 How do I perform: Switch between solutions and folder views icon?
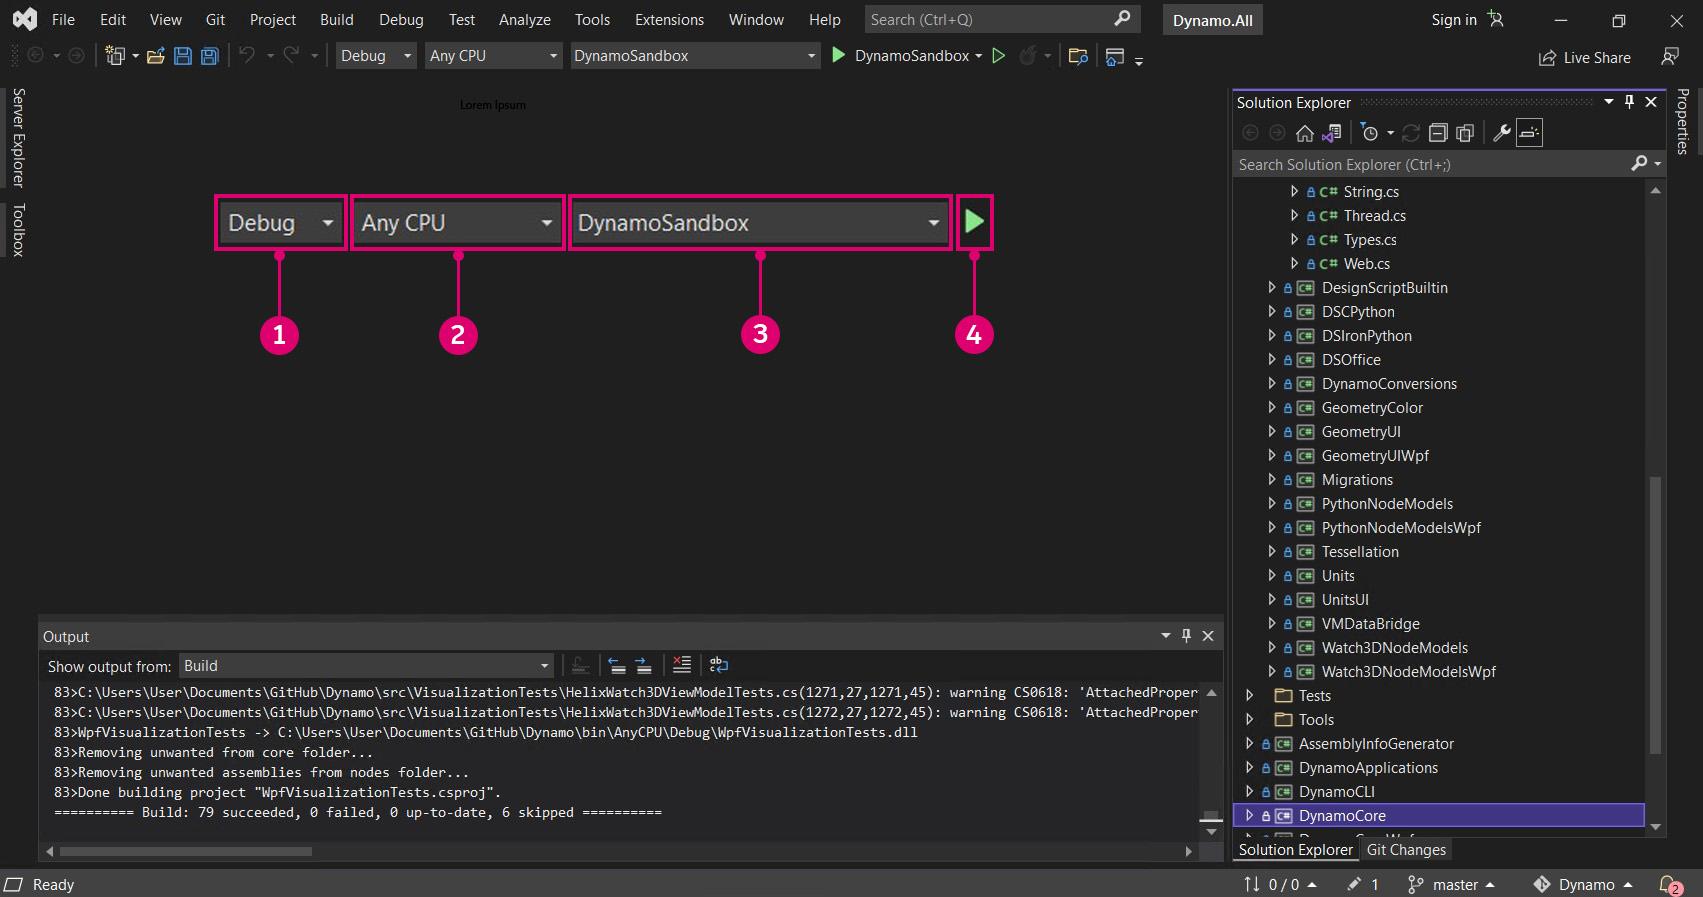coord(1332,133)
